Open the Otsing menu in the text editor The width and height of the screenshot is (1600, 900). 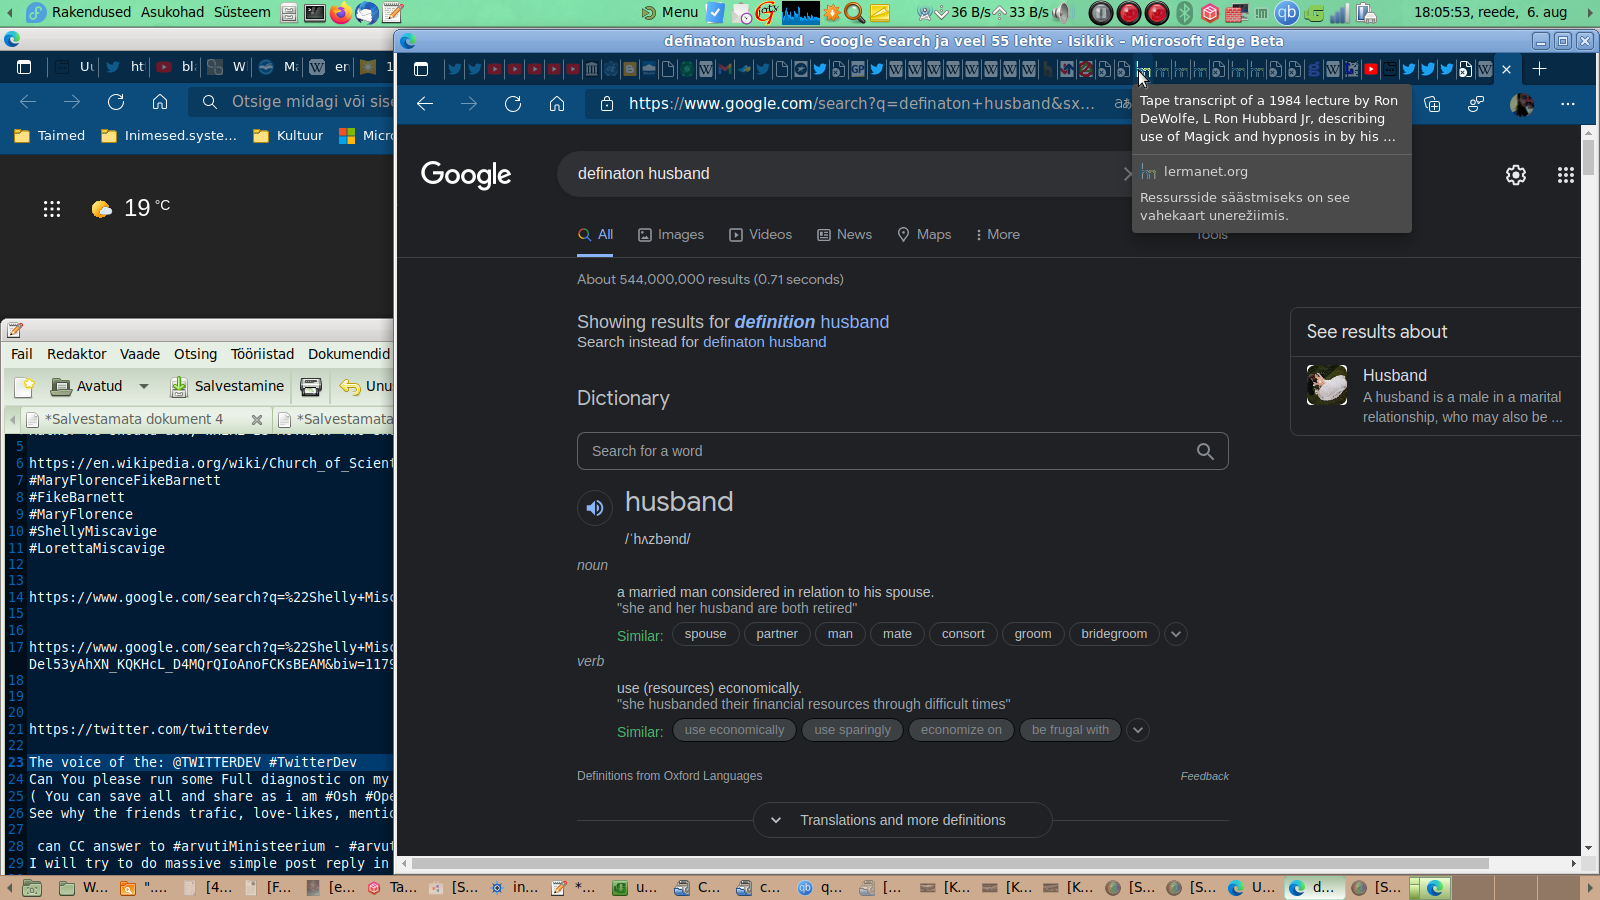pos(195,354)
